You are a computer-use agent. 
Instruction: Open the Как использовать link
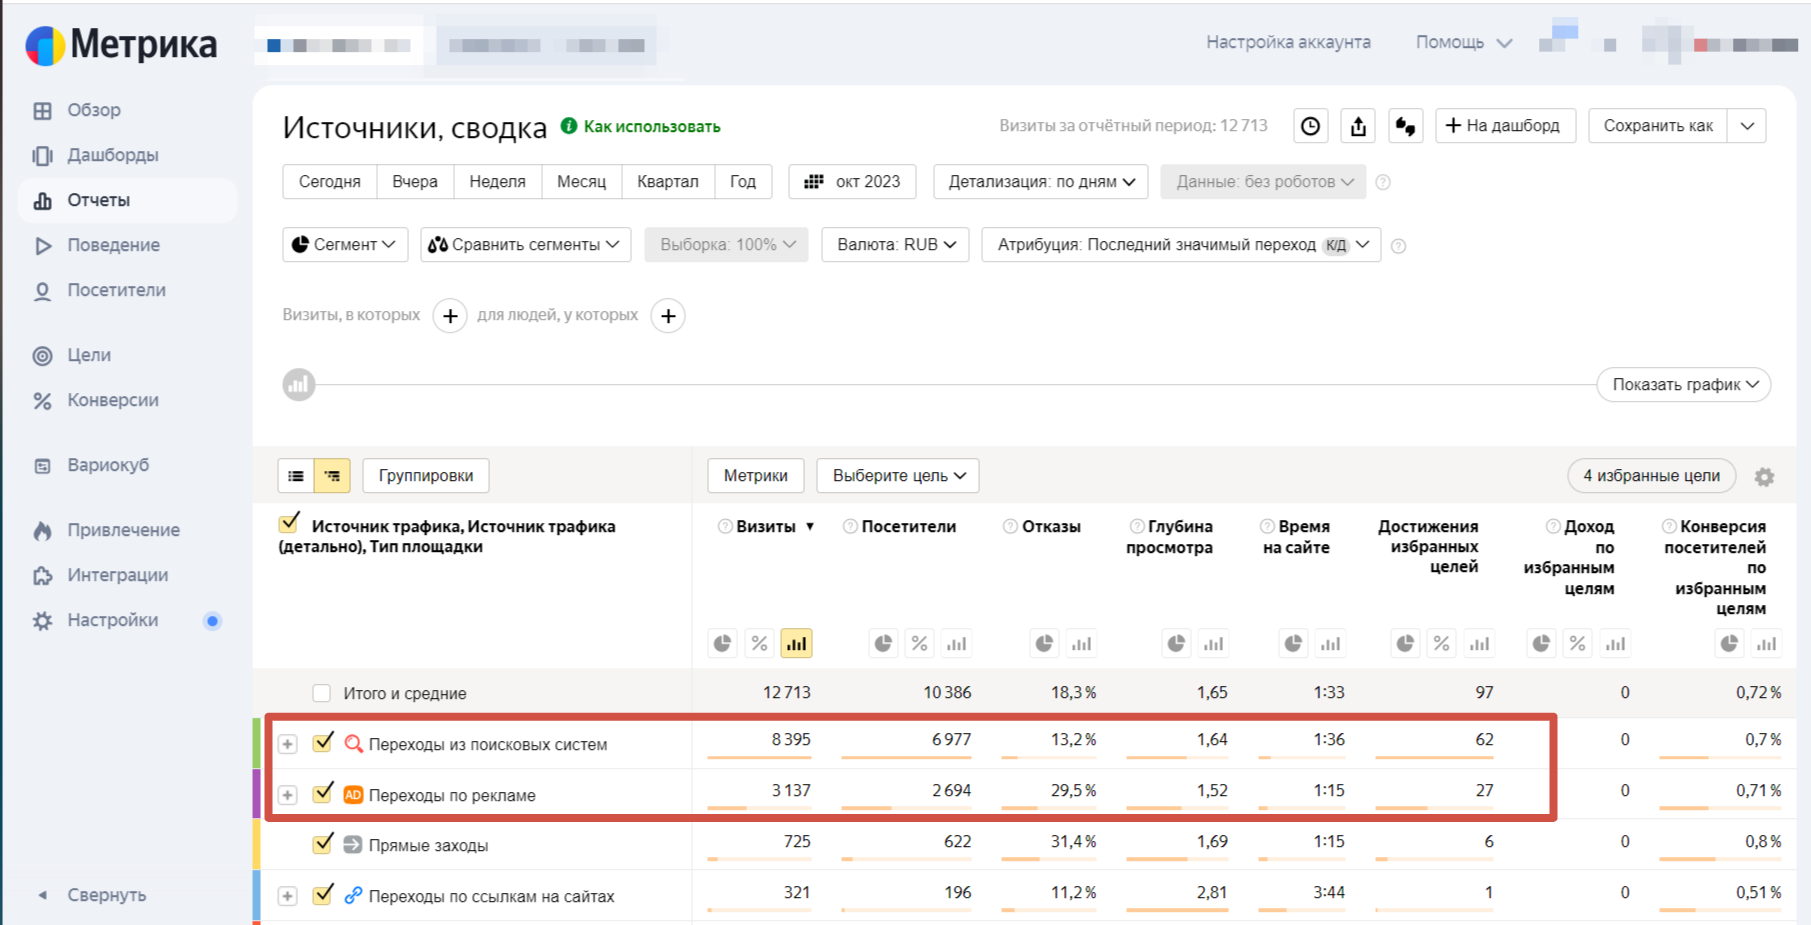click(x=651, y=127)
